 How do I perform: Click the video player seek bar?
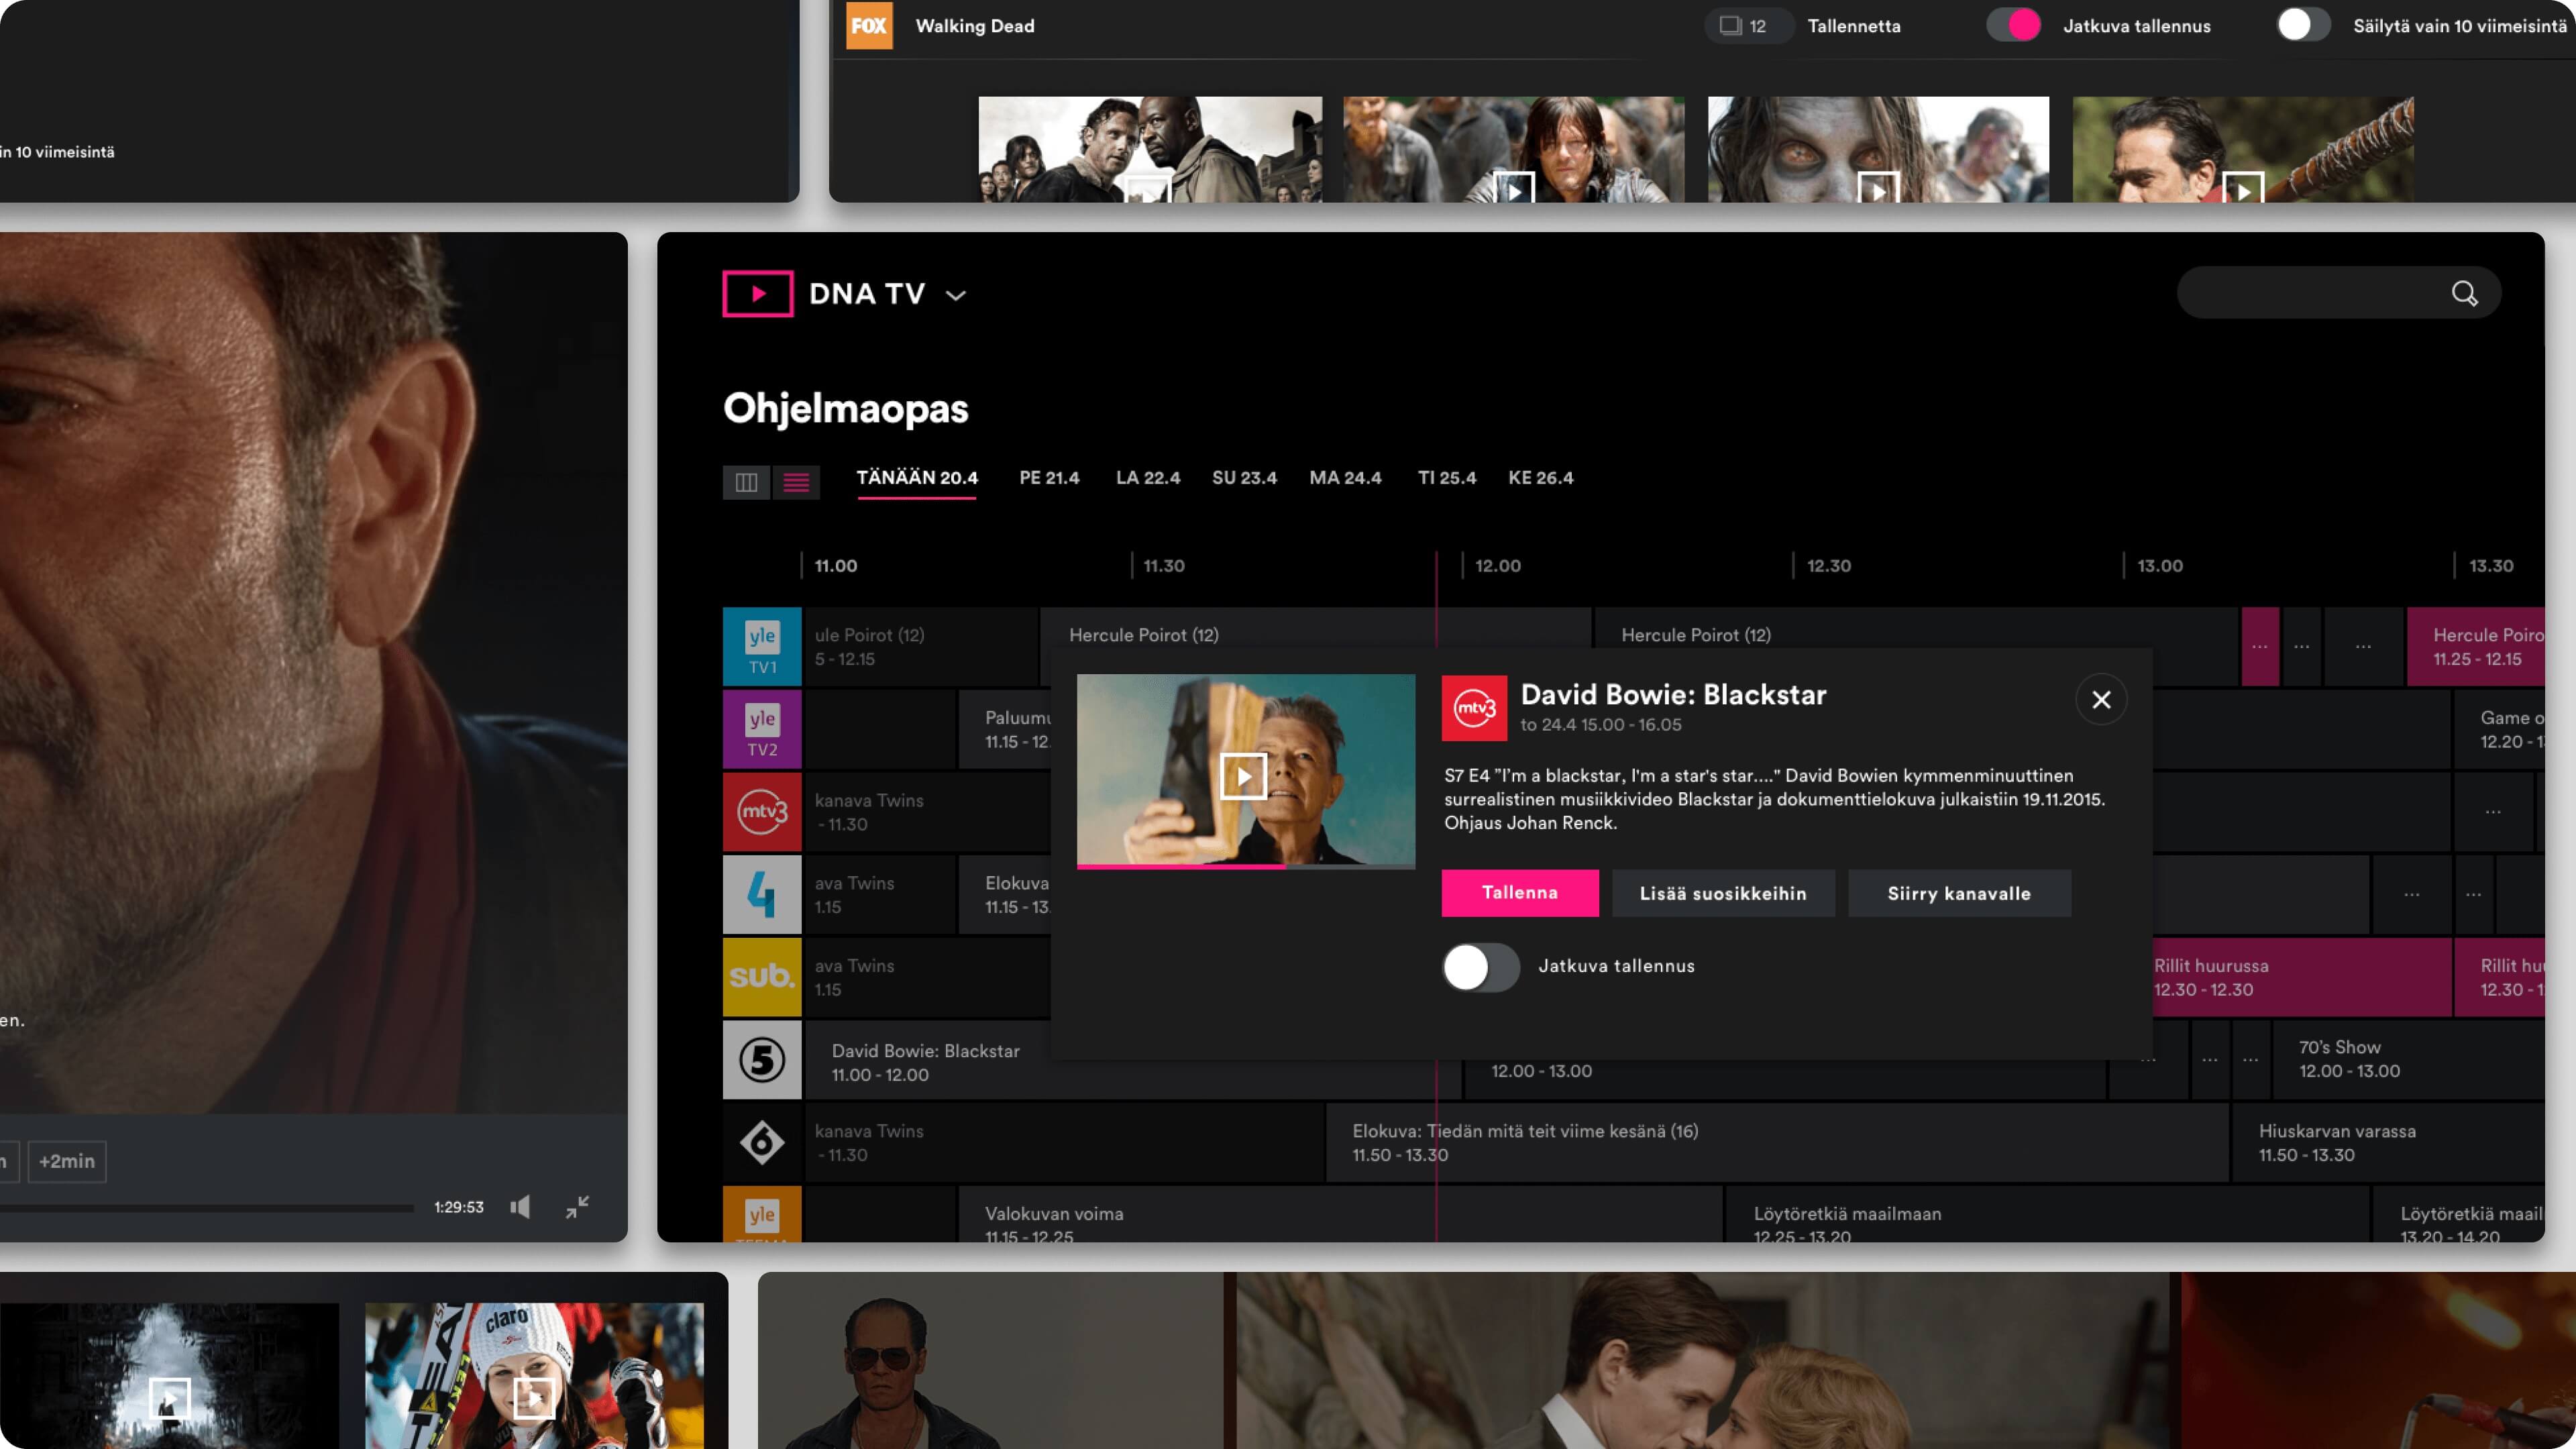click(x=207, y=1208)
